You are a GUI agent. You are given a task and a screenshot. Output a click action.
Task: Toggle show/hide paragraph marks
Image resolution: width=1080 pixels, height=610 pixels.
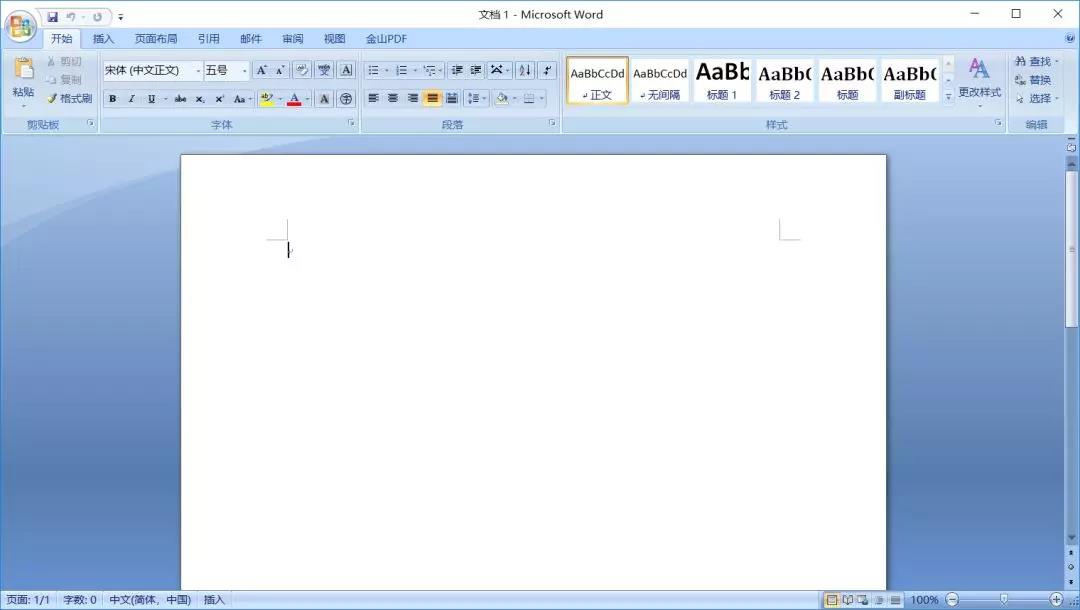(x=547, y=71)
